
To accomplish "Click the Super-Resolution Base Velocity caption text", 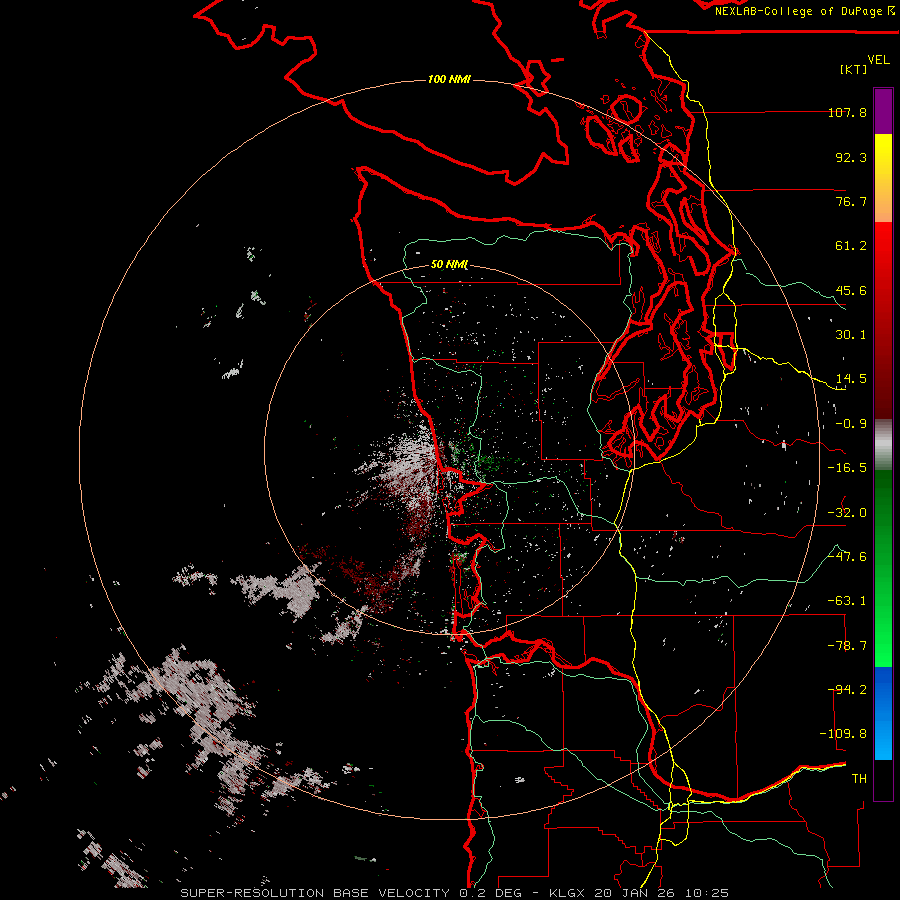I will (455, 893).
